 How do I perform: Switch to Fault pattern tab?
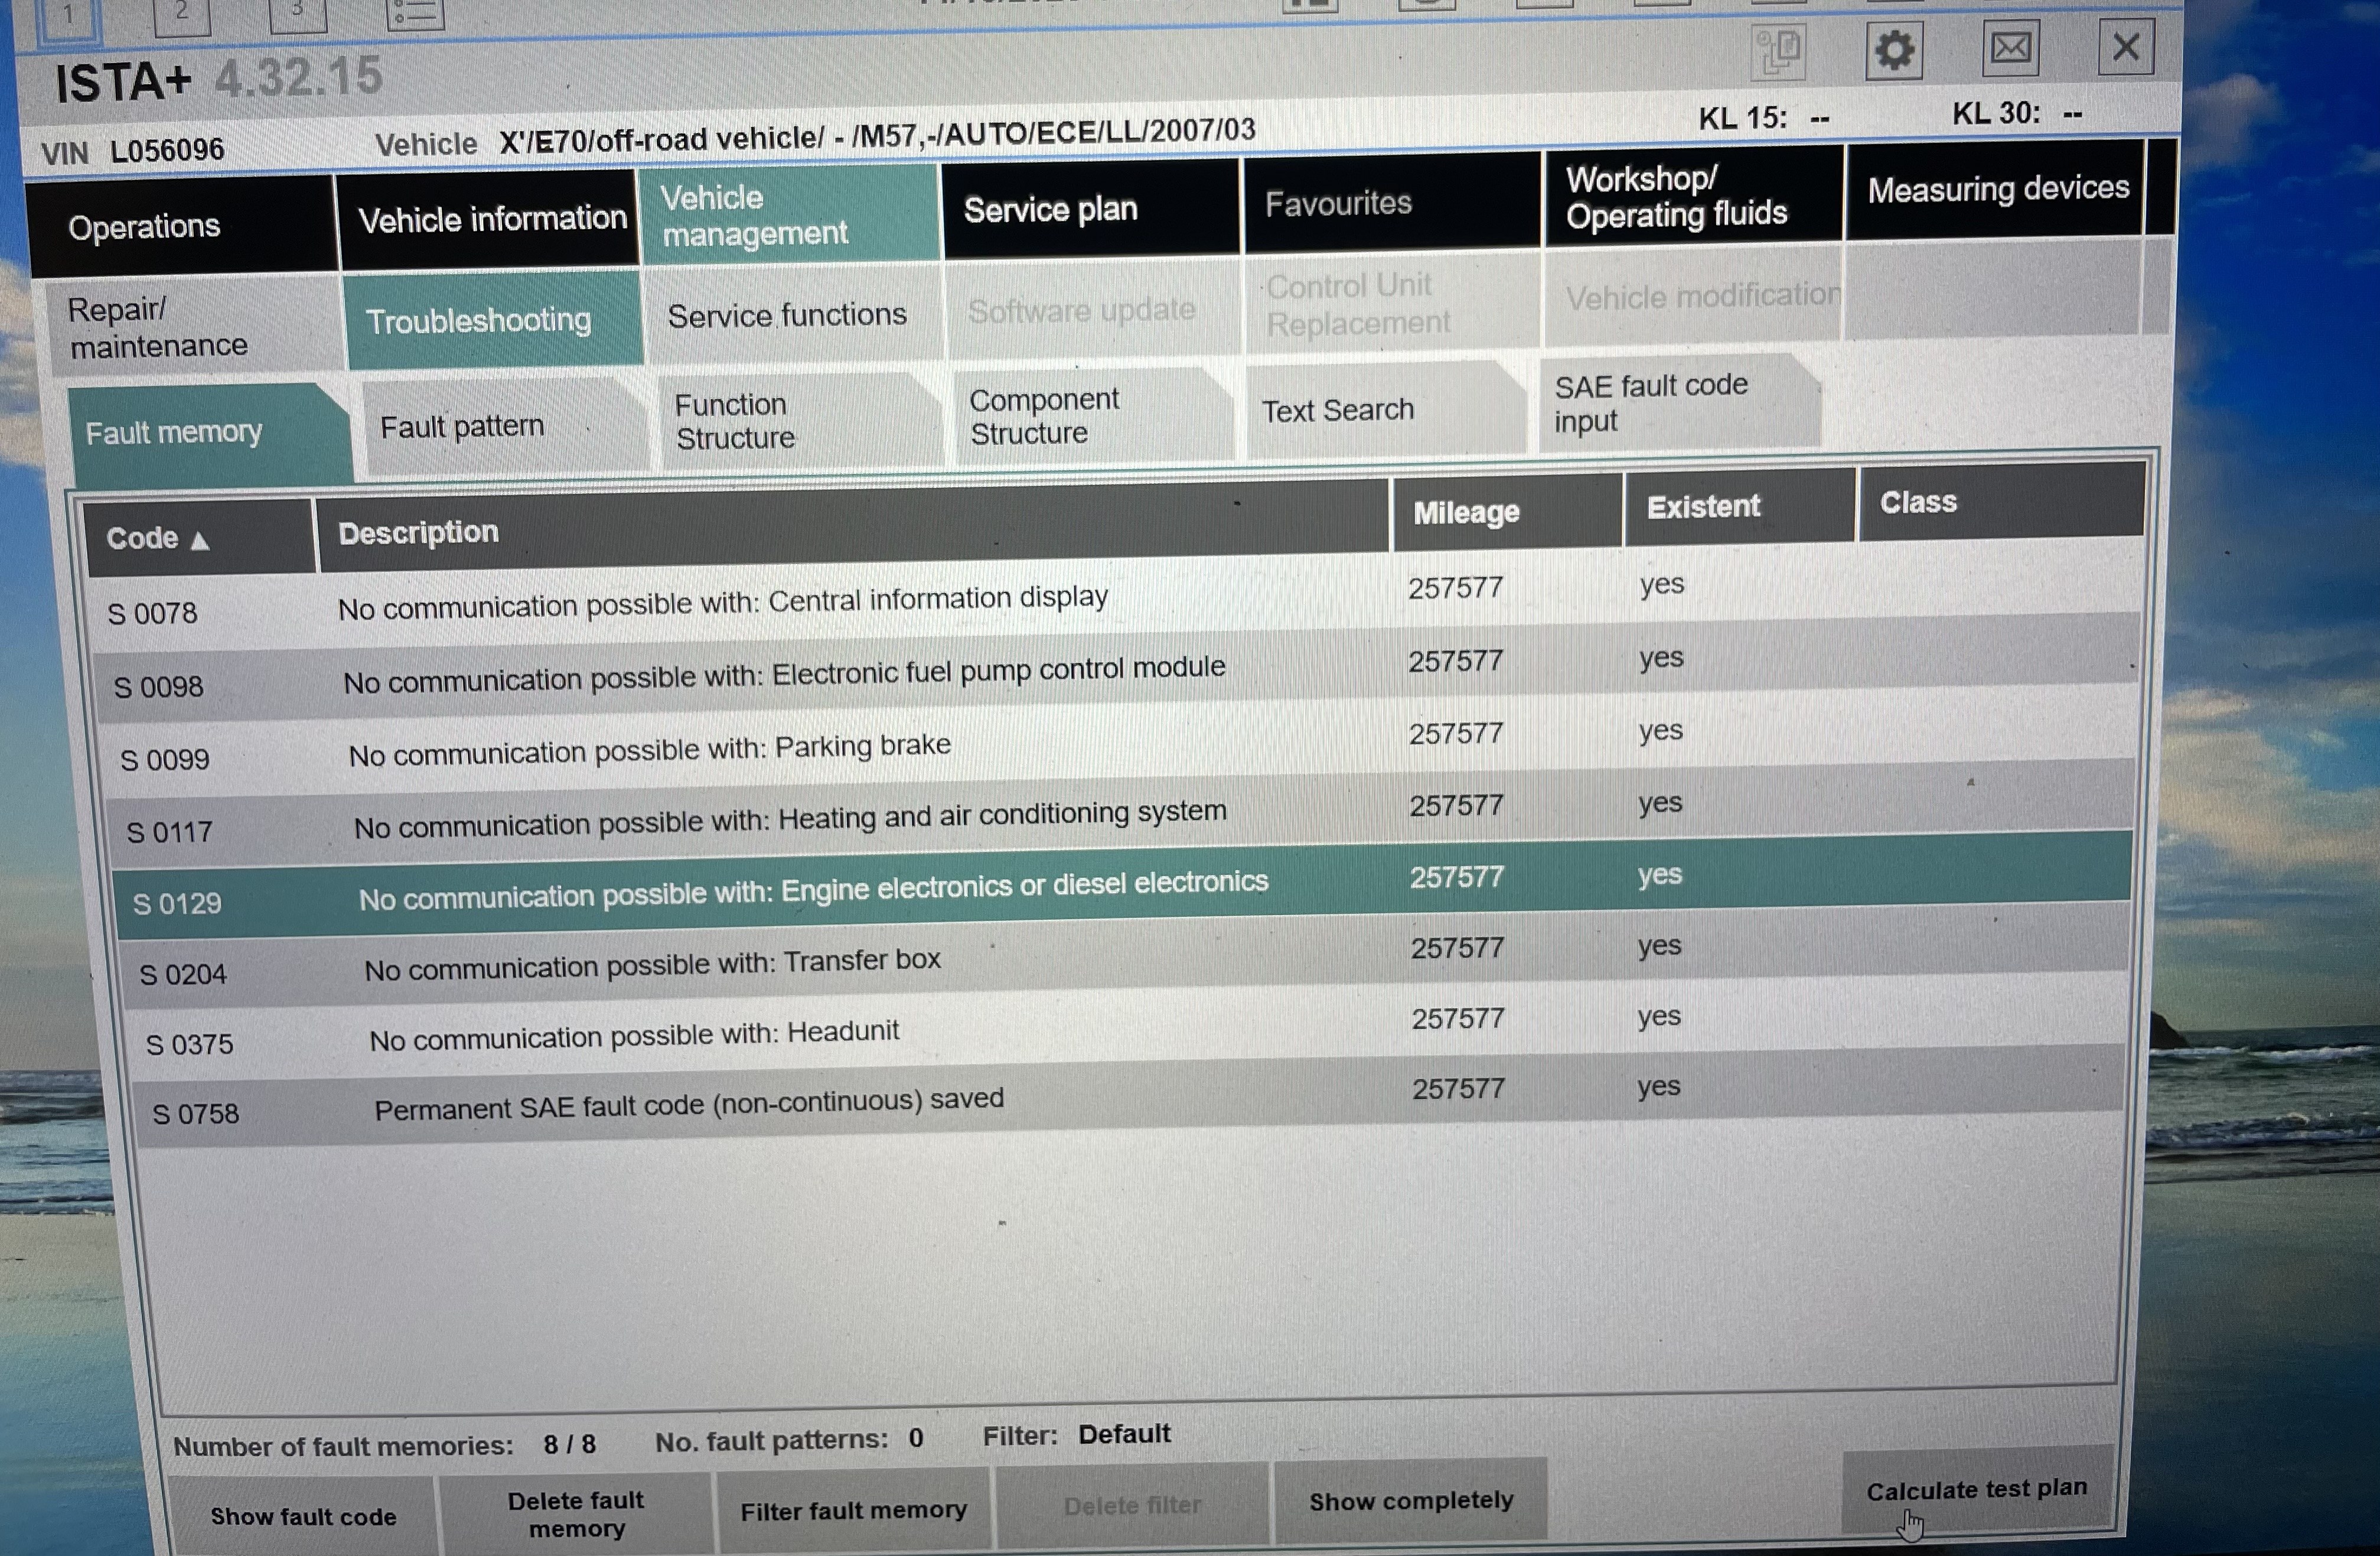click(462, 427)
